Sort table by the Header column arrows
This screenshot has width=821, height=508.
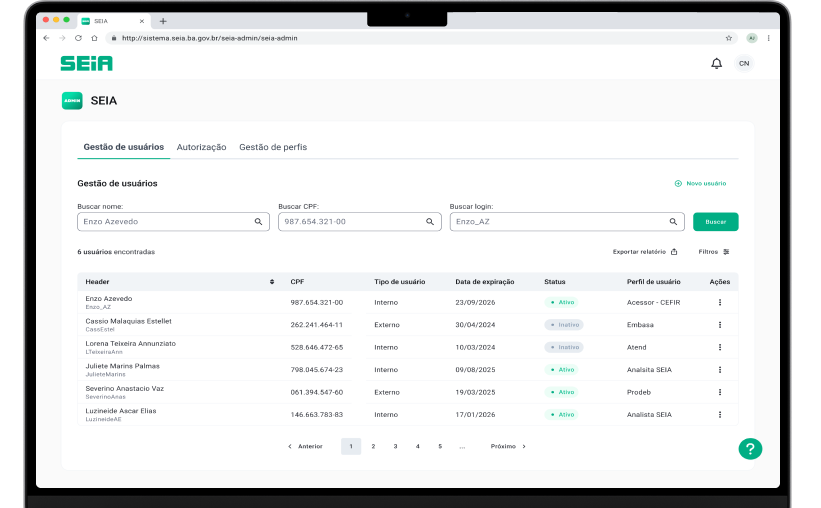[272, 282]
